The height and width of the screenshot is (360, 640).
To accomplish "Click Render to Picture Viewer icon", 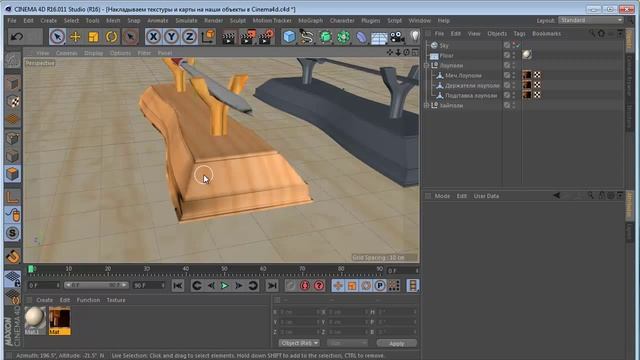I will pos(247,37).
